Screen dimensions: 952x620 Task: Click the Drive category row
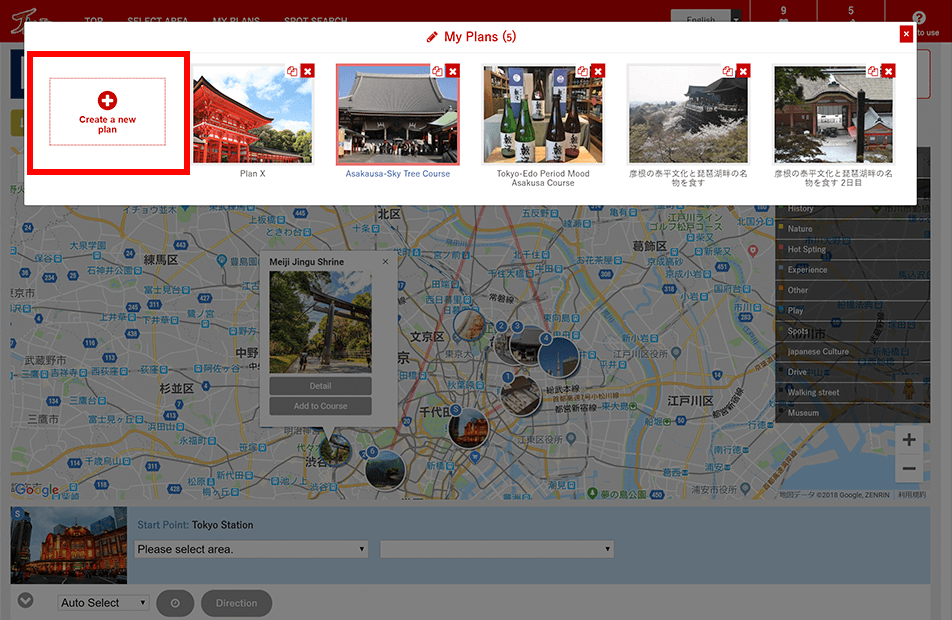coord(852,372)
